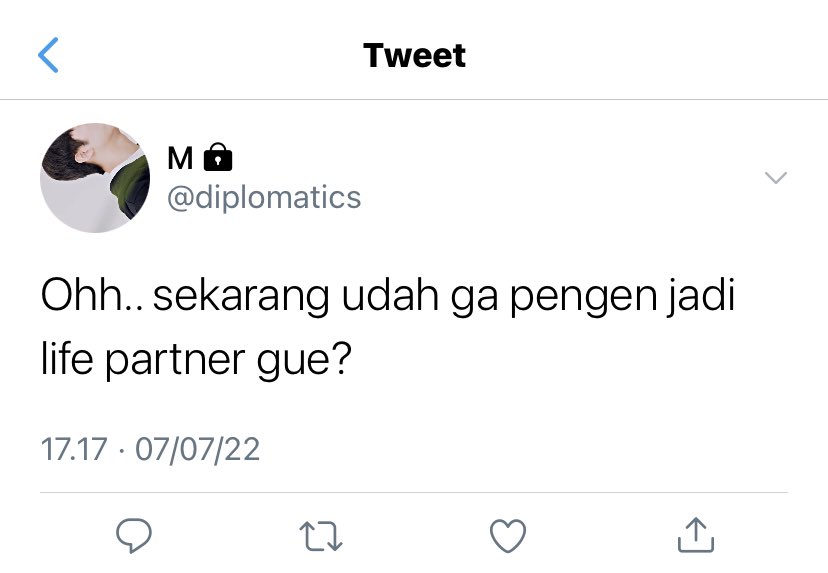This screenshot has width=828, height=573.
Task: Visit the @diplomatics profile handle
Action: (x=264, y=198)
